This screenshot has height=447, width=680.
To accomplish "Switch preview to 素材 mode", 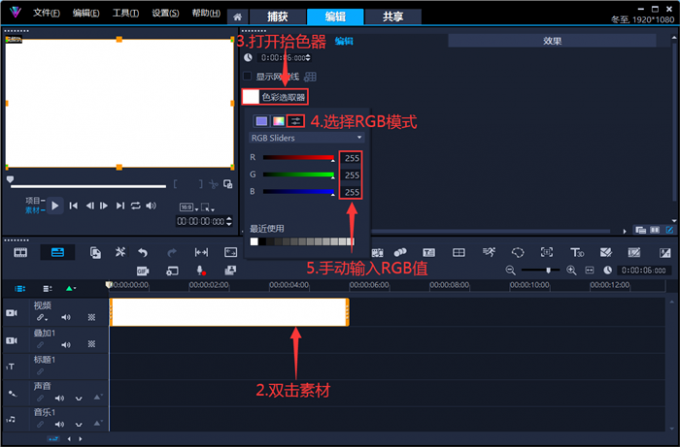I will [35, 210].
